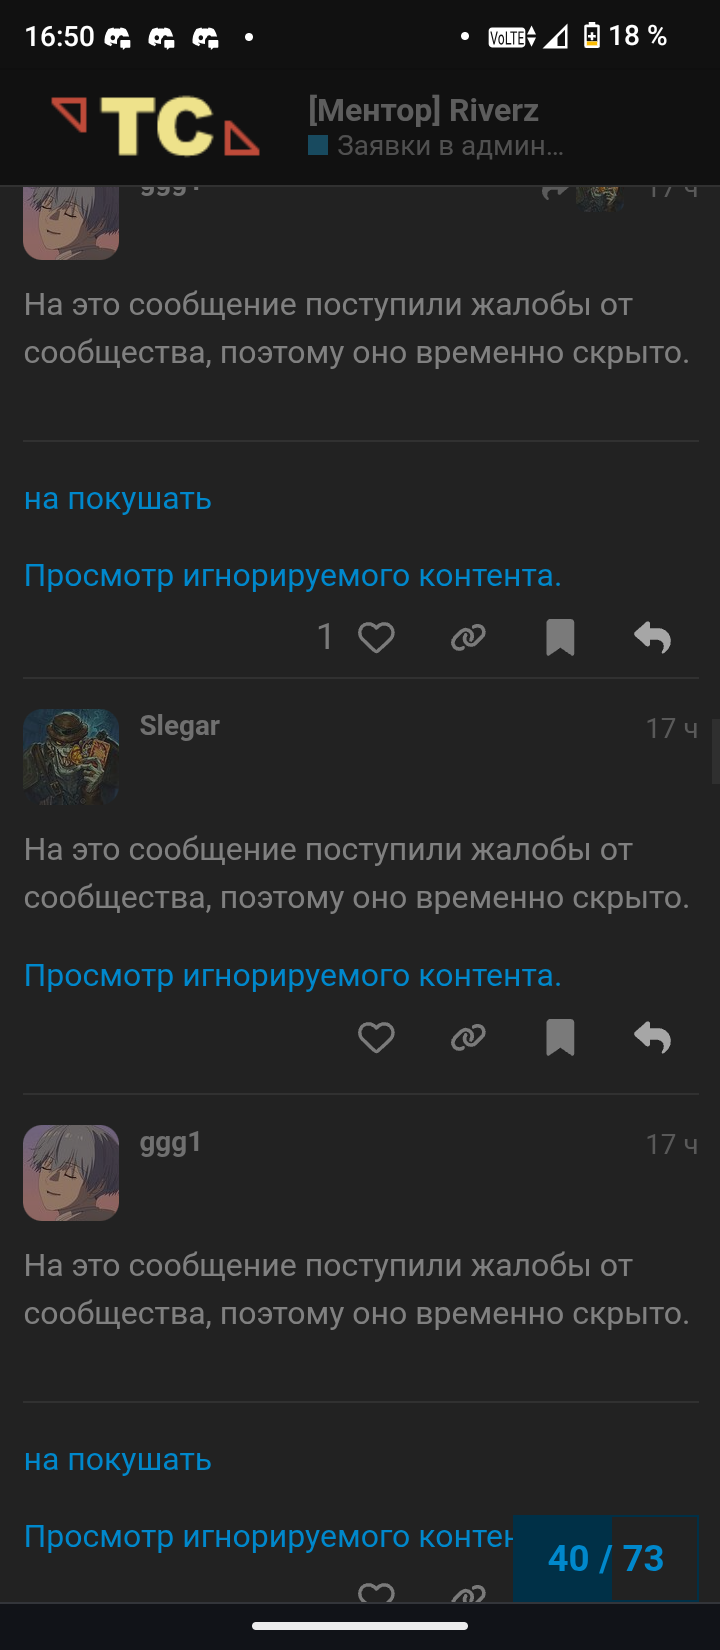
Task: Toggle bookmark on Slegar's post
Action: tap(560, 1038)
